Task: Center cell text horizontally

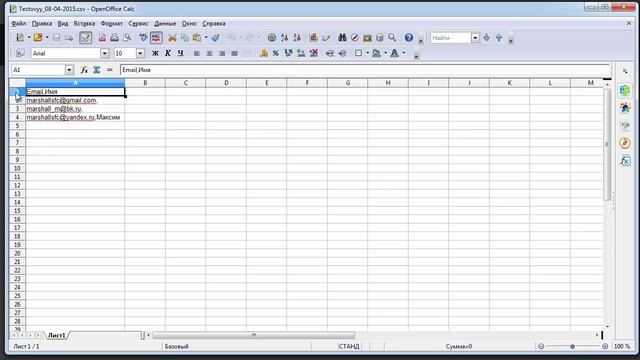Action: coord(209,53)
